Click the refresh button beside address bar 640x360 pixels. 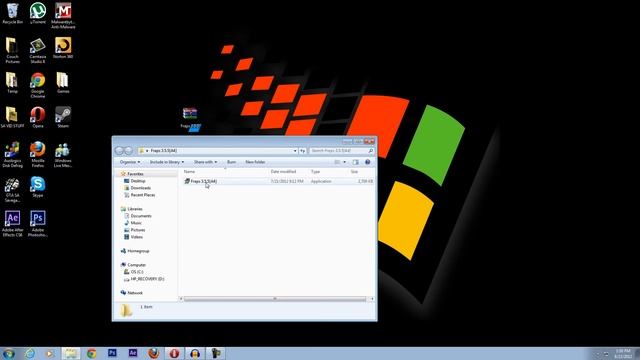click(302, 151)
